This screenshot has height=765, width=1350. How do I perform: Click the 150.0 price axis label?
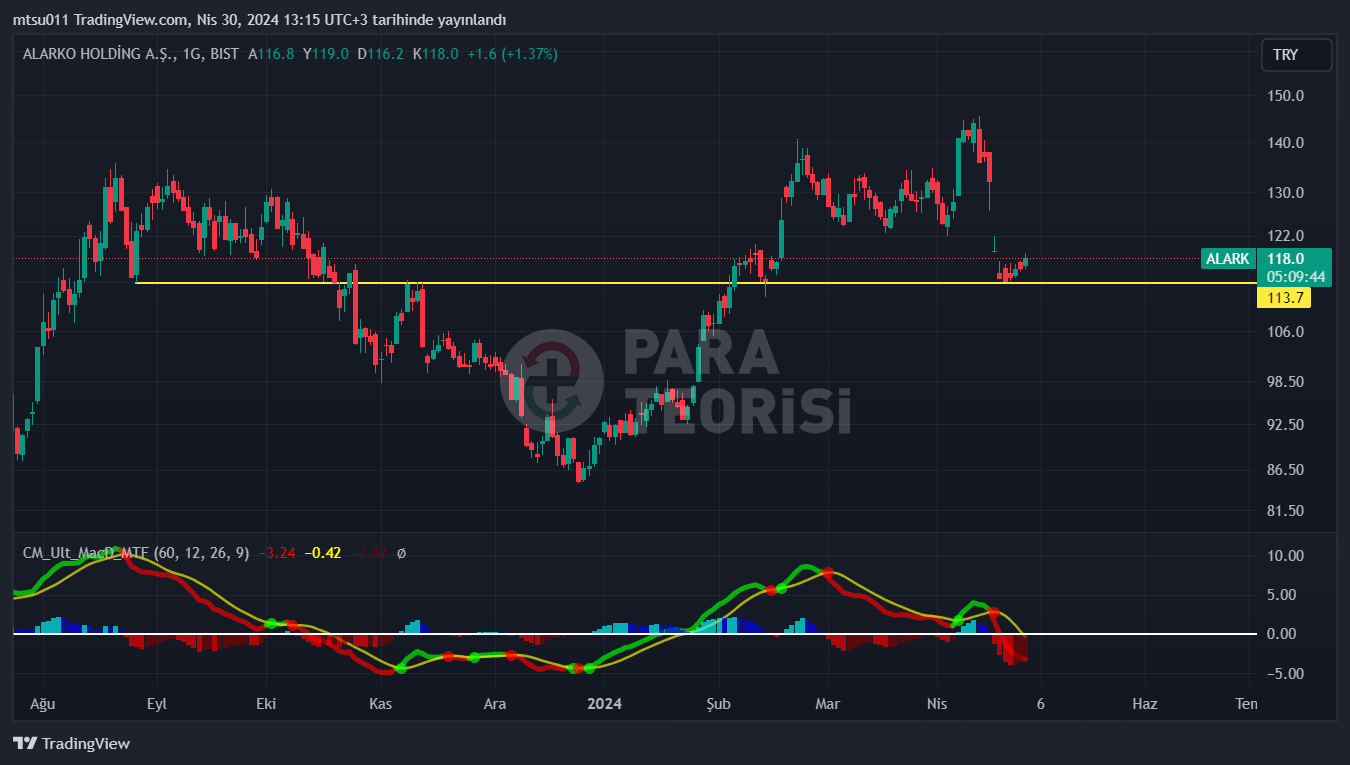[x=1285, y=96]
